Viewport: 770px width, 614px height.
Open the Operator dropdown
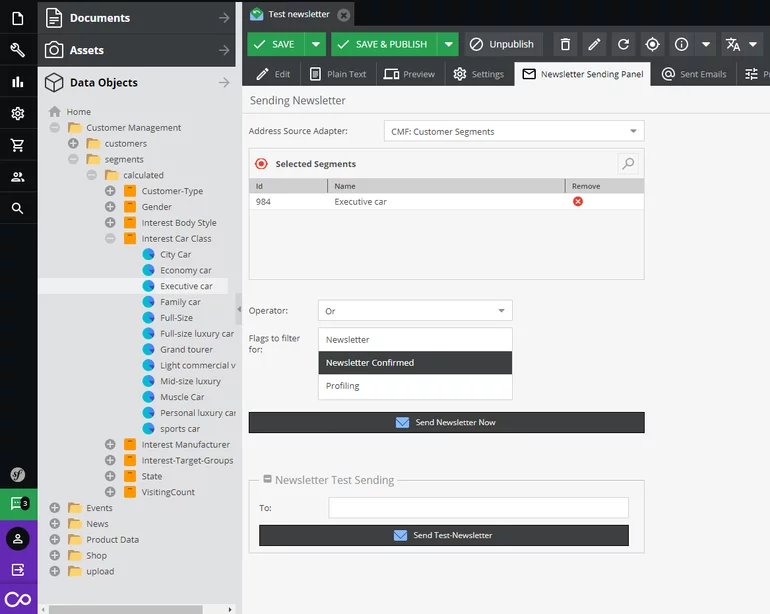click(415, 310)
